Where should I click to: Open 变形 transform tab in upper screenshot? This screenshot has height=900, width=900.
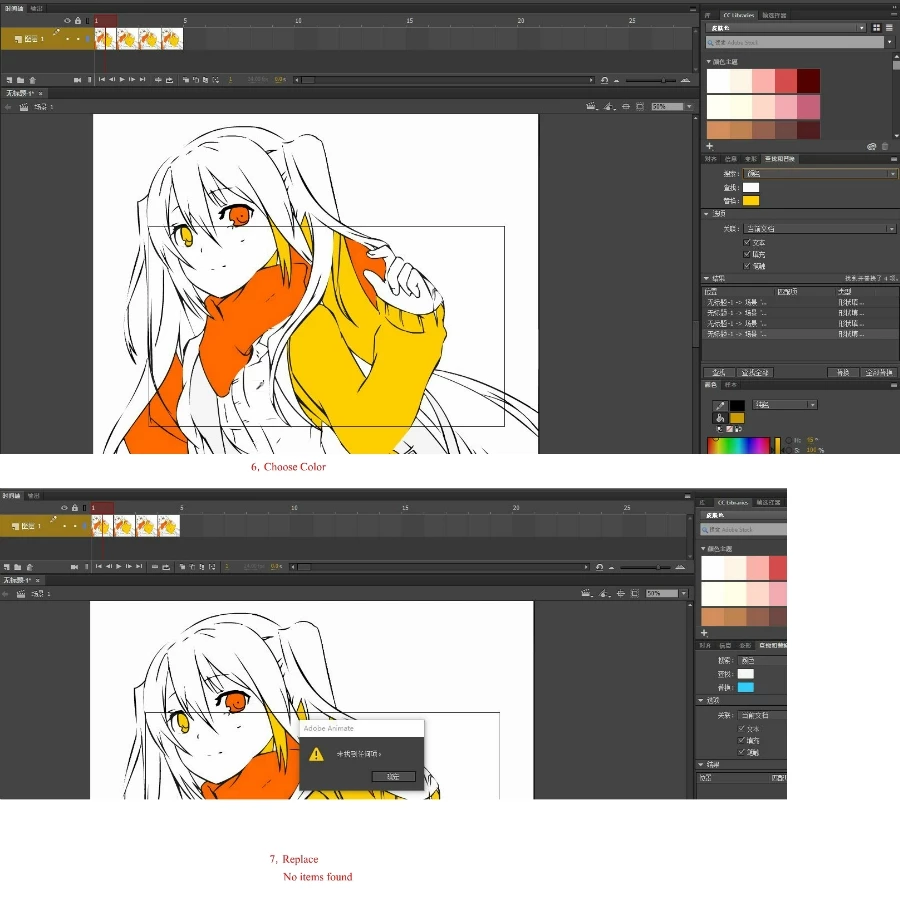[751, 159]
